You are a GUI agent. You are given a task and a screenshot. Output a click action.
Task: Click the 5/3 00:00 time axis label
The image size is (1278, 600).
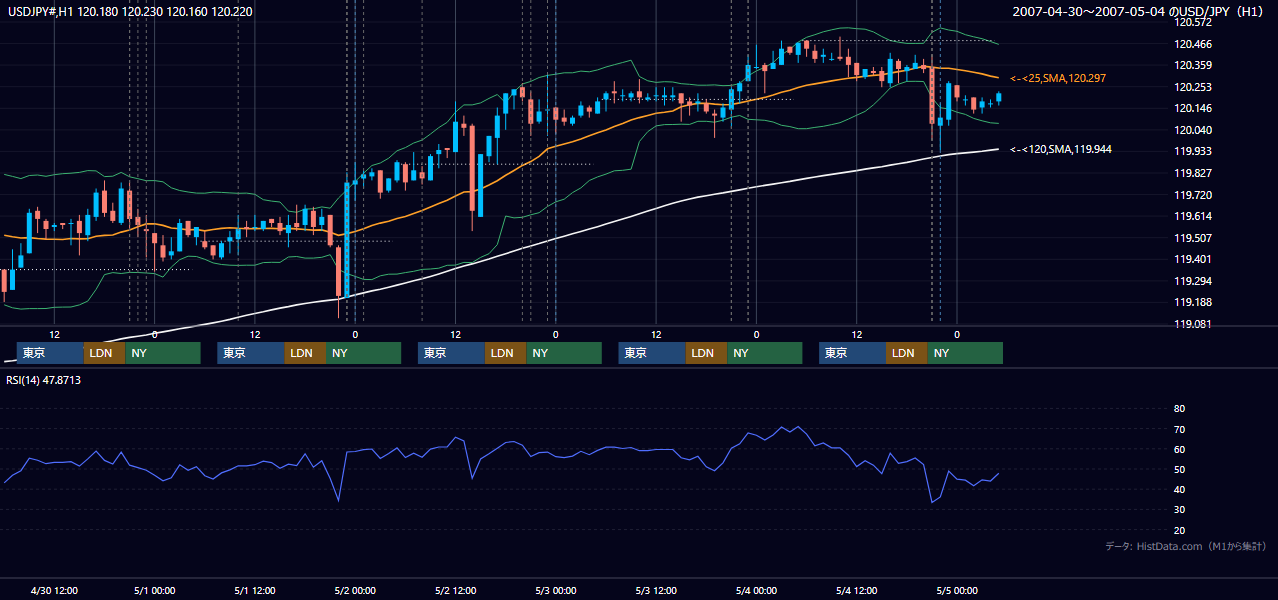pos(555,590)
